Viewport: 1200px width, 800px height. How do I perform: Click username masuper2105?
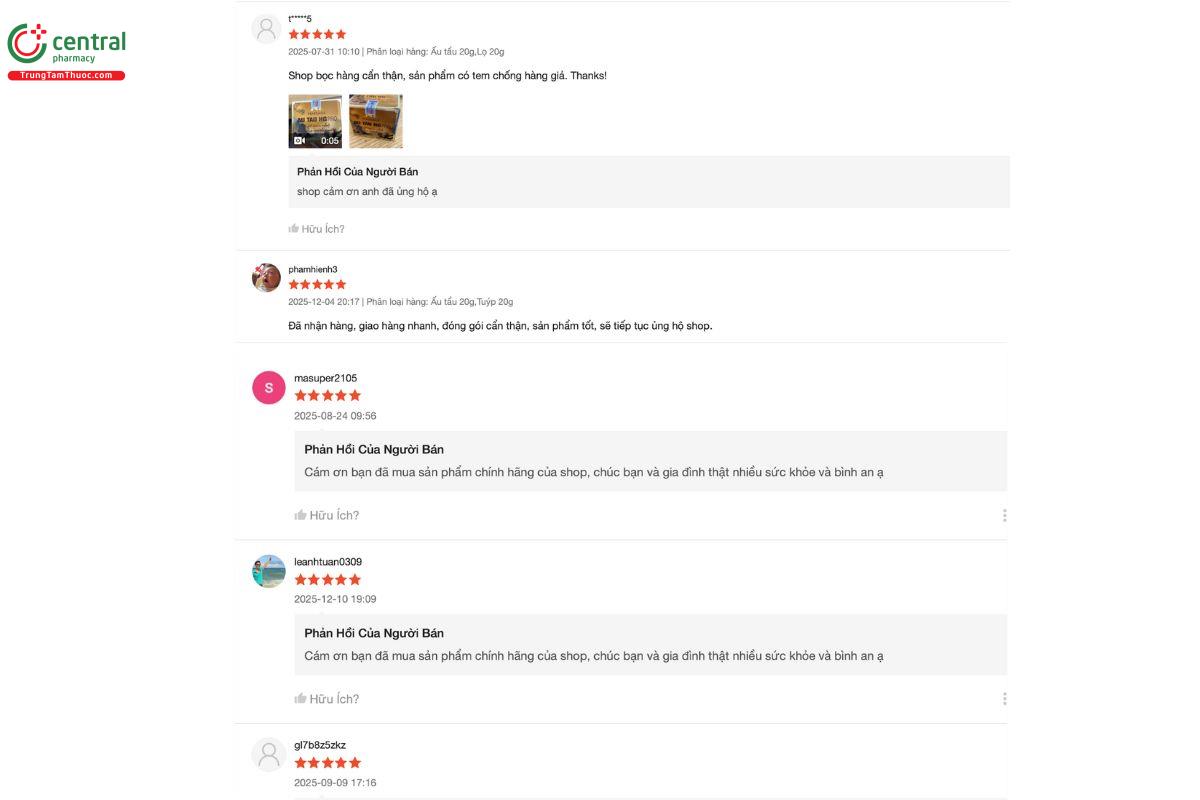[x=325, y=378]
